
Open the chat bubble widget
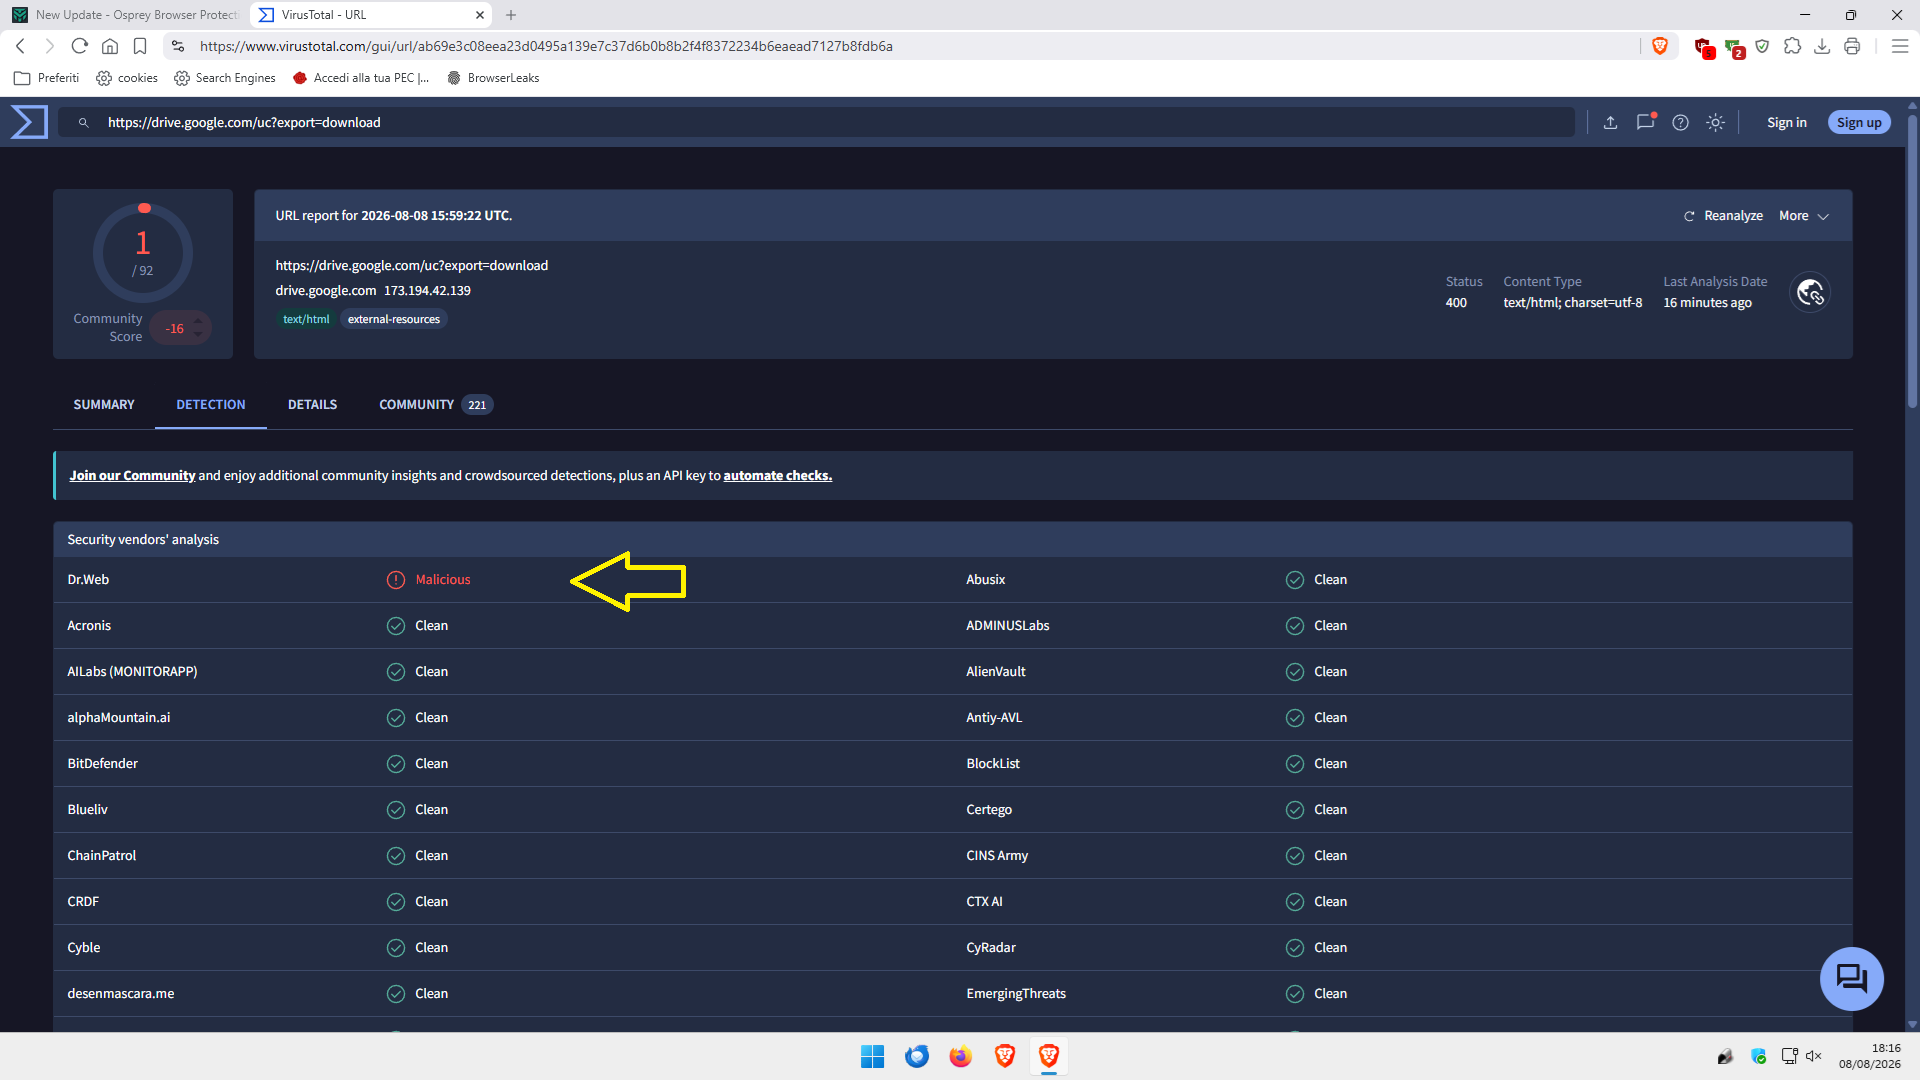pos(1851,978)
